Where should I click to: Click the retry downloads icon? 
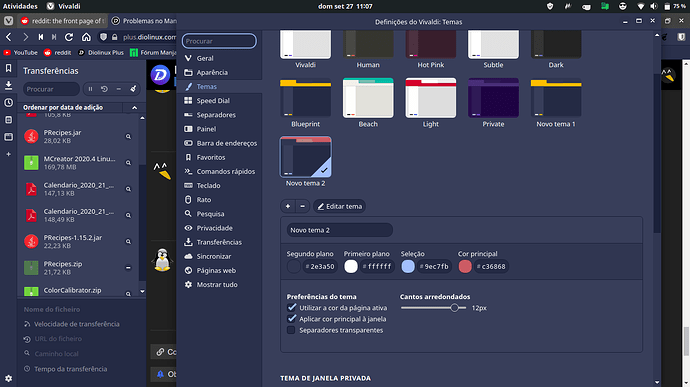tap(104, 89)
